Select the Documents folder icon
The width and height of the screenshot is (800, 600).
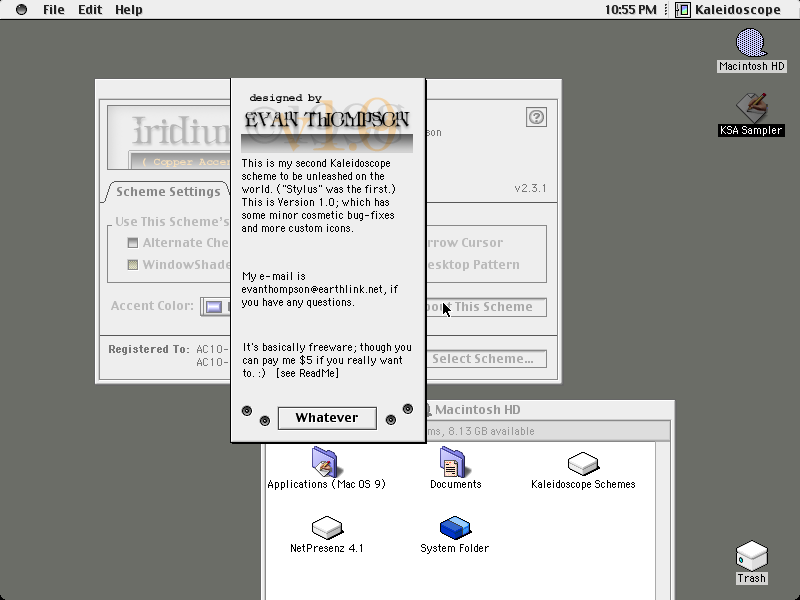pyautogui.click(x=454, y=462)
